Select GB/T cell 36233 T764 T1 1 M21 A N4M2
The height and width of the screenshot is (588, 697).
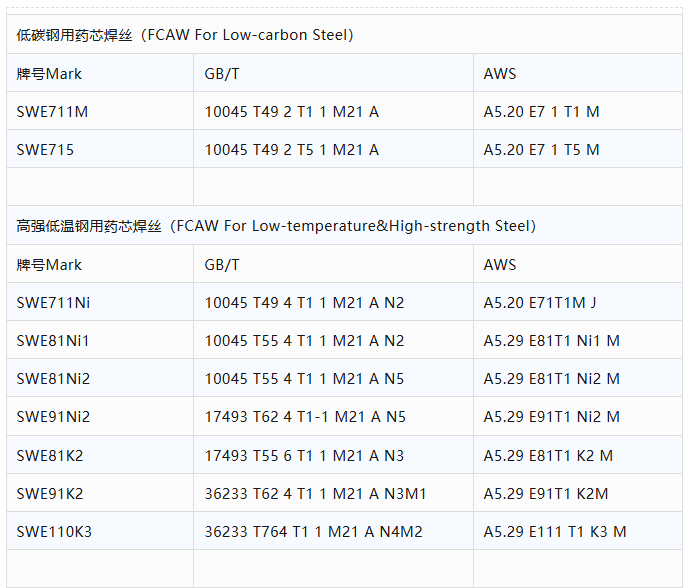313,532
